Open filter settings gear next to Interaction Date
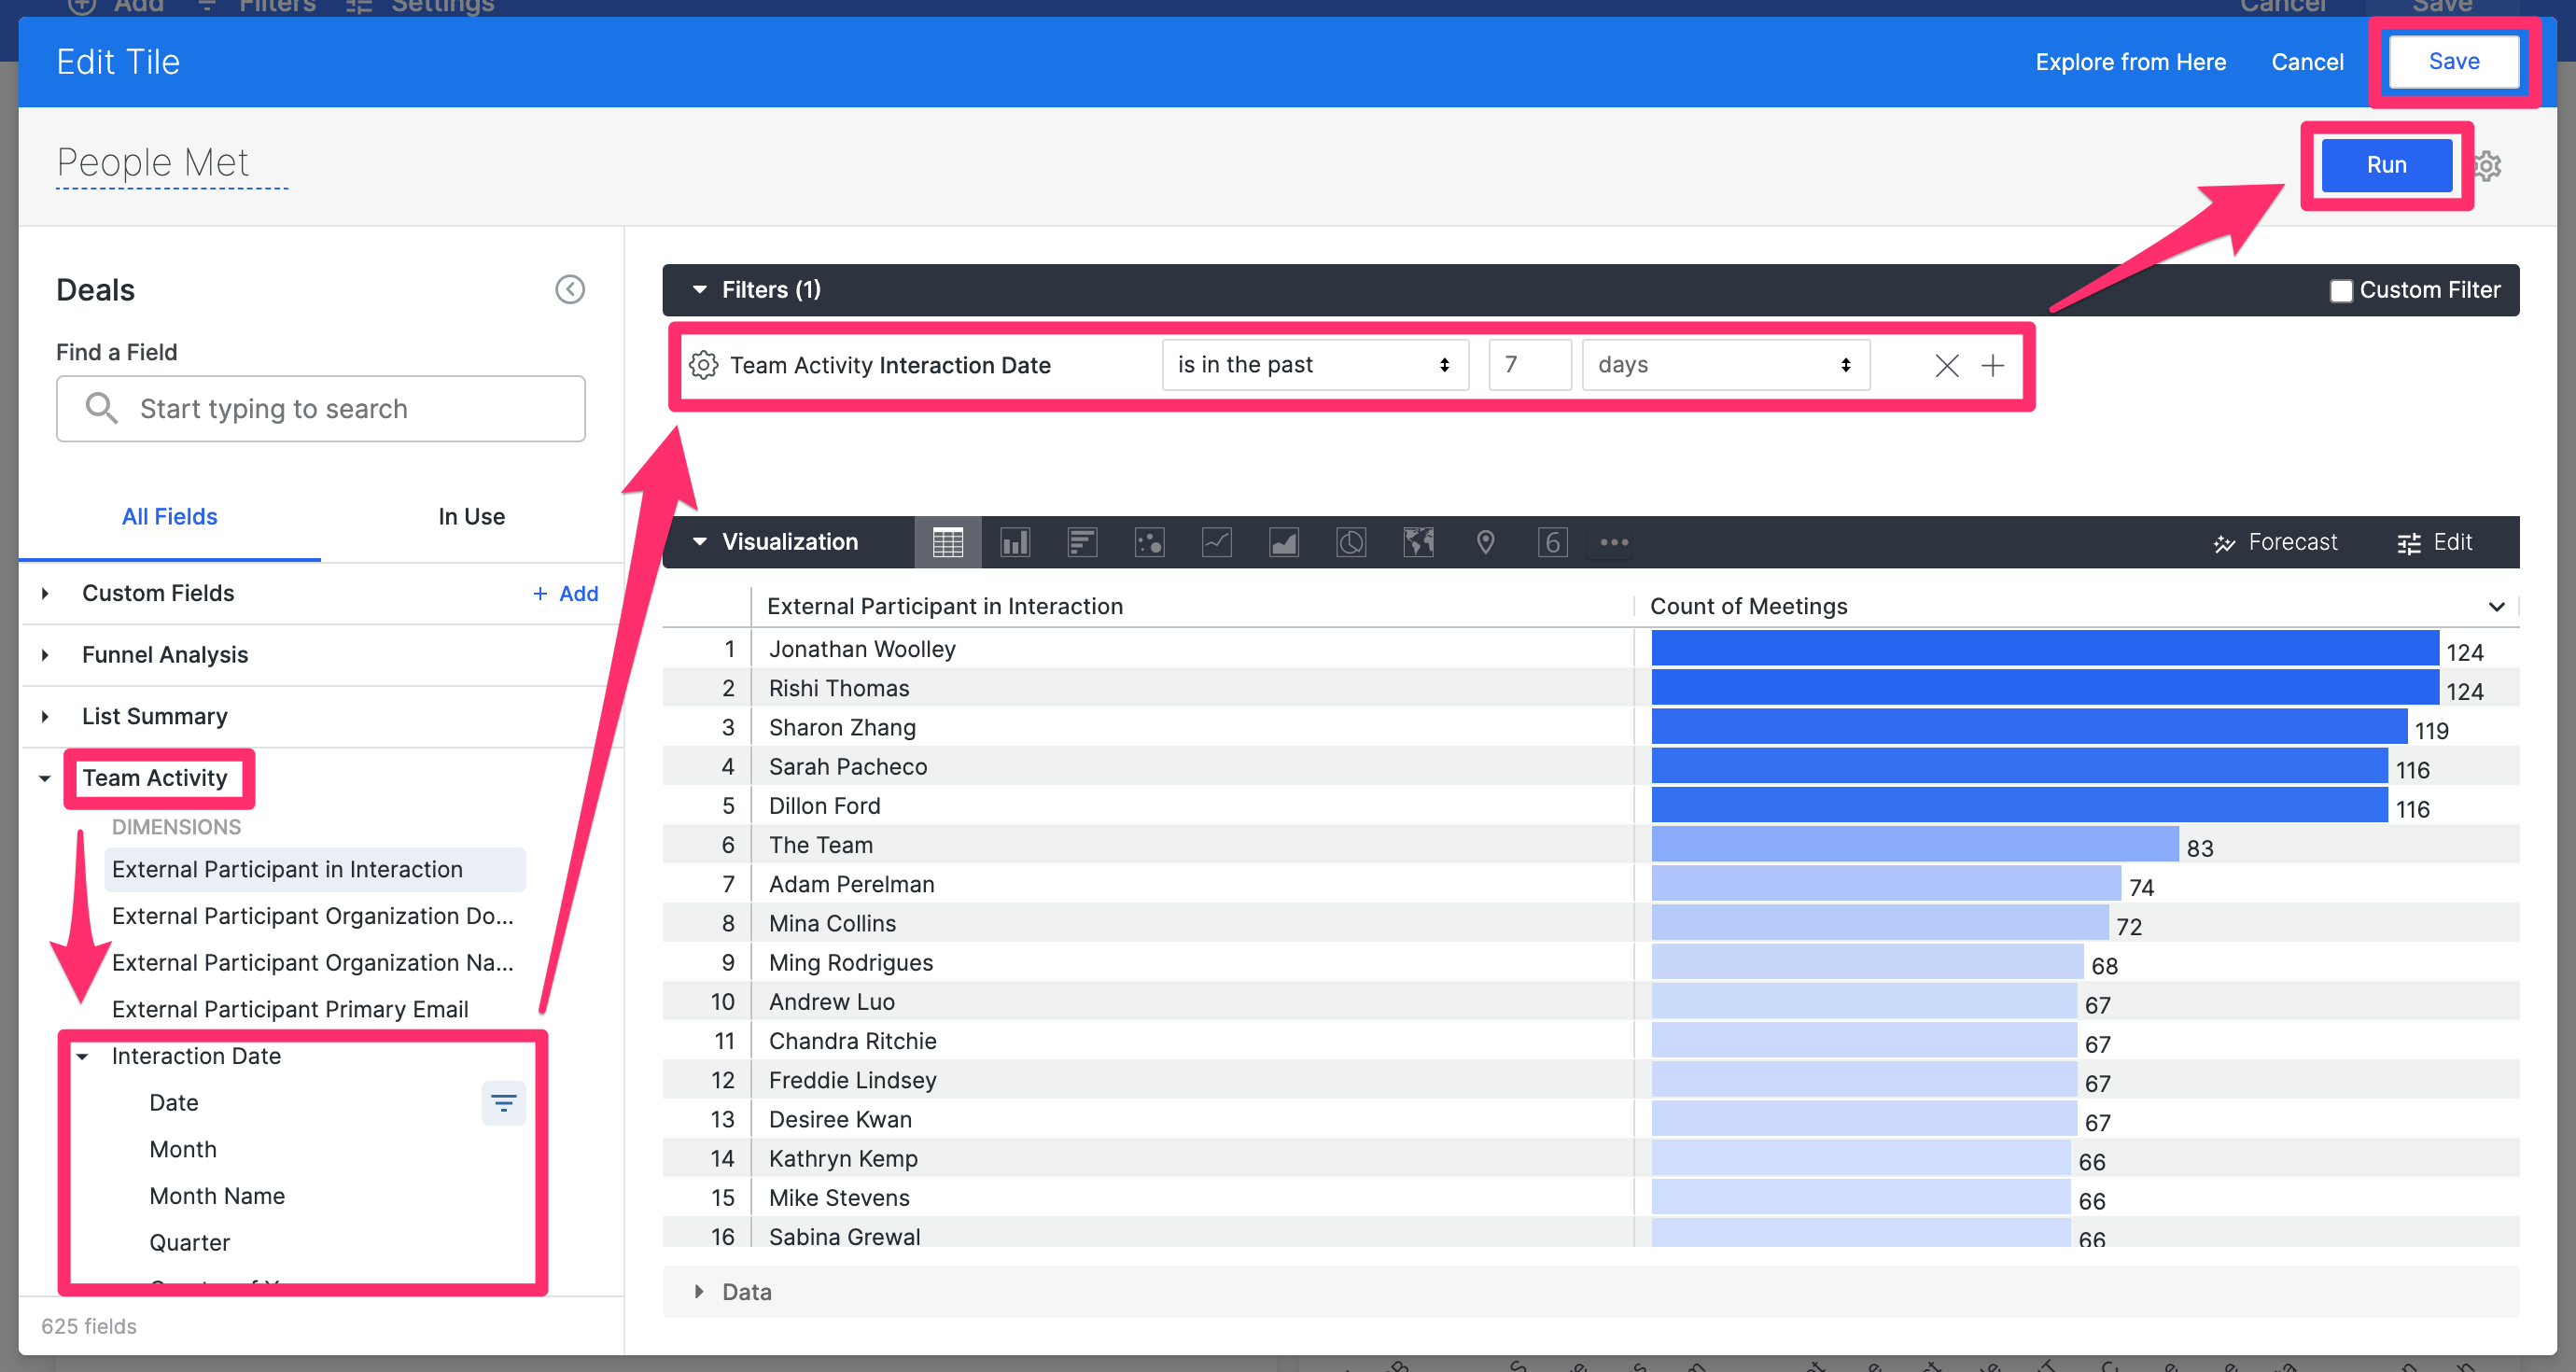This screenshot has width=2576, height=1372. [704, 365]
